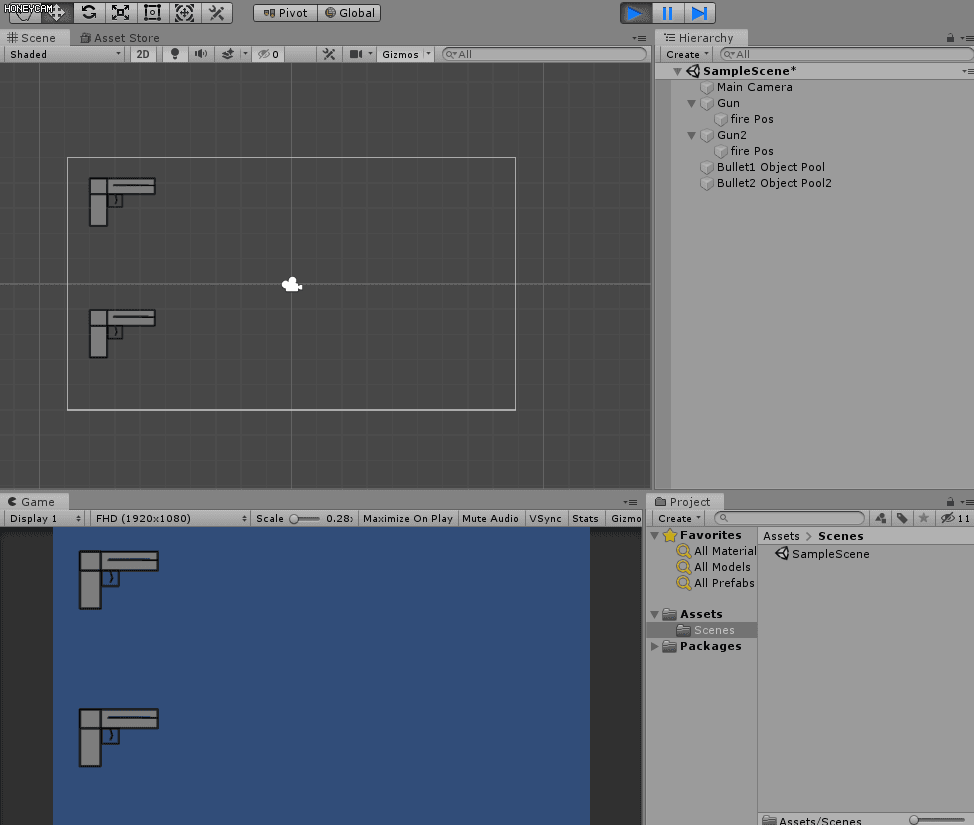Open the Project tab
This screenshot has height=825, width=974.
(683, 501)
